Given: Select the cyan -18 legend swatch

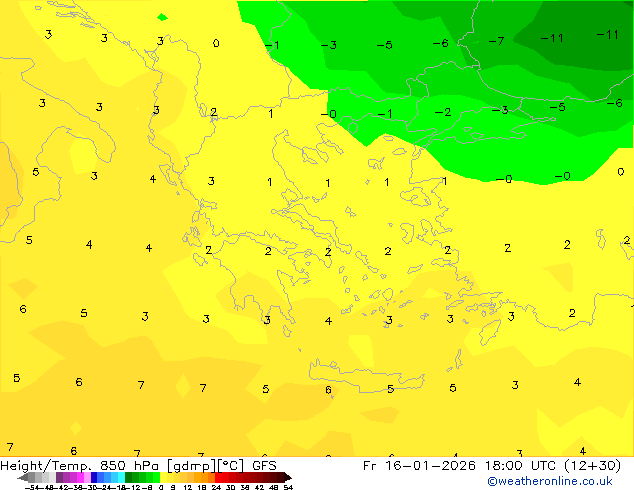Looking at the screenshot, I should pos(122,477).
